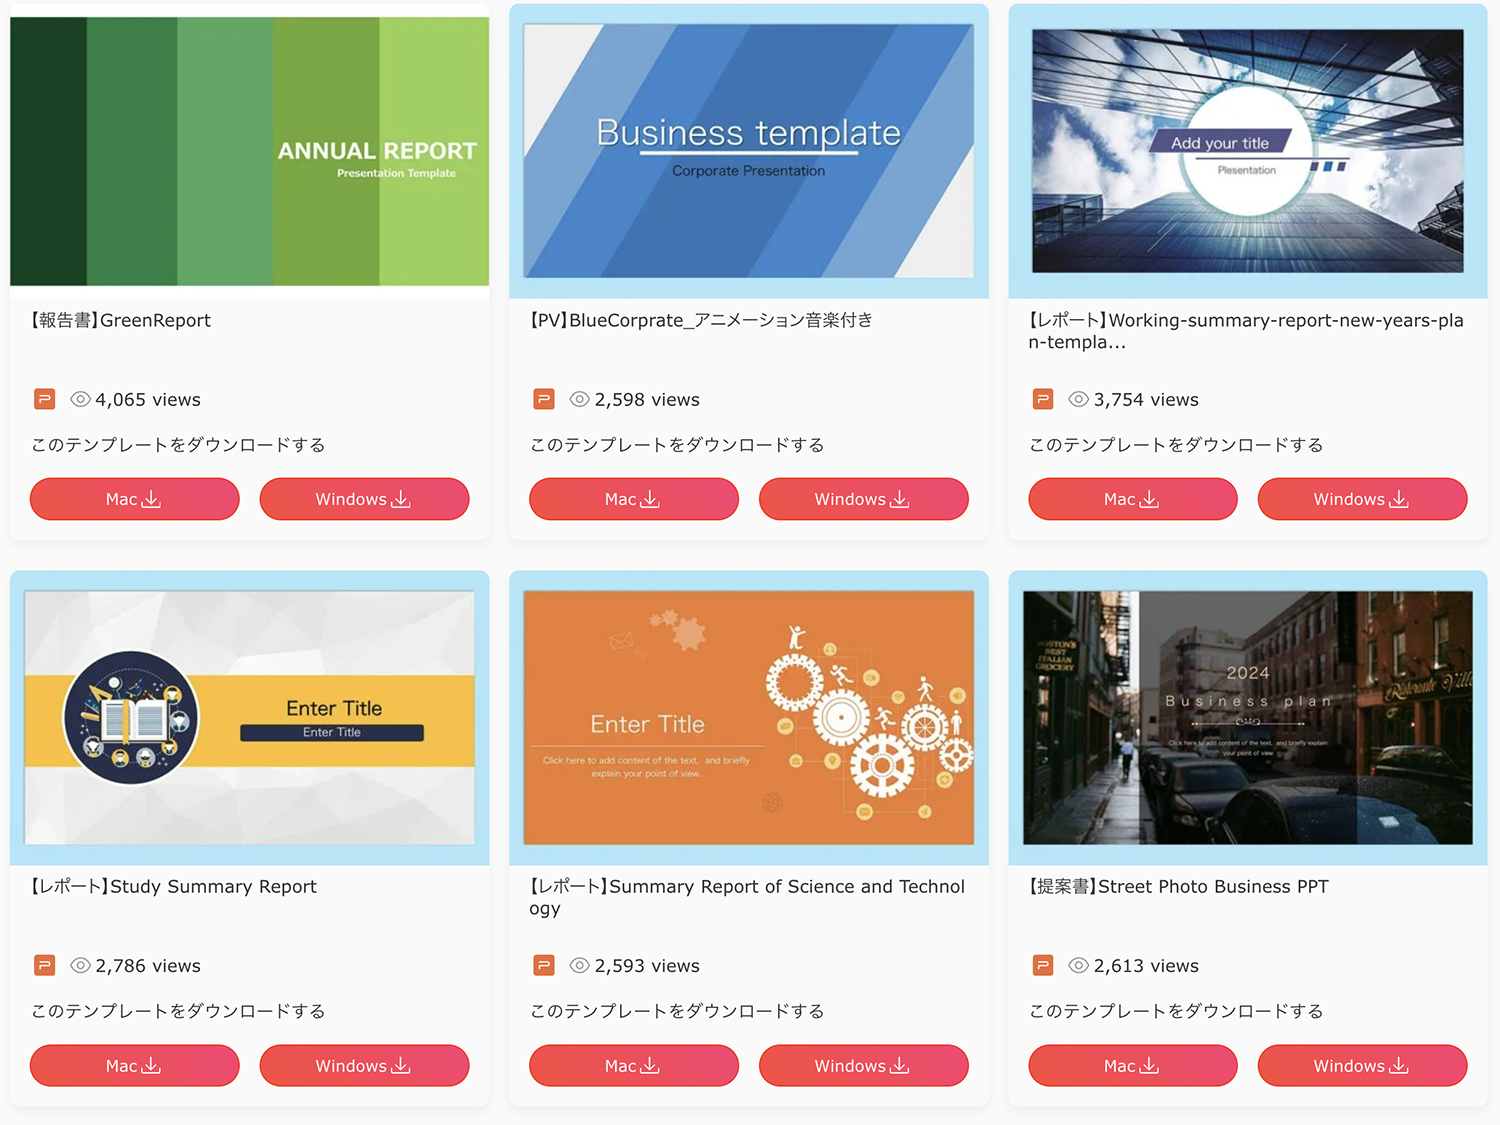Open the BlueCorprate Business template thumbnail
This screenshot has height=1125, width=1500.
[748, 150]
